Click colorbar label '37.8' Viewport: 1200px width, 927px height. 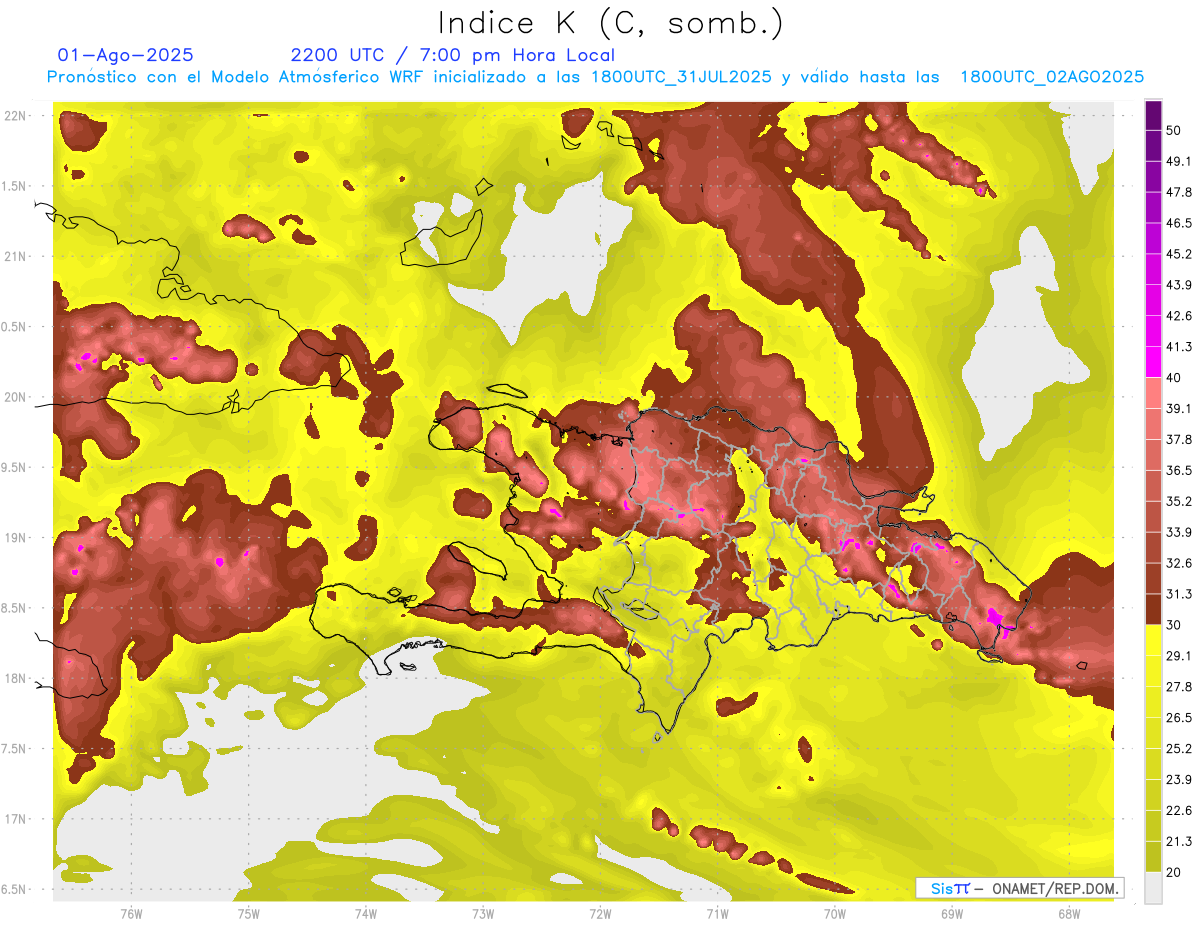[1179, 440]
